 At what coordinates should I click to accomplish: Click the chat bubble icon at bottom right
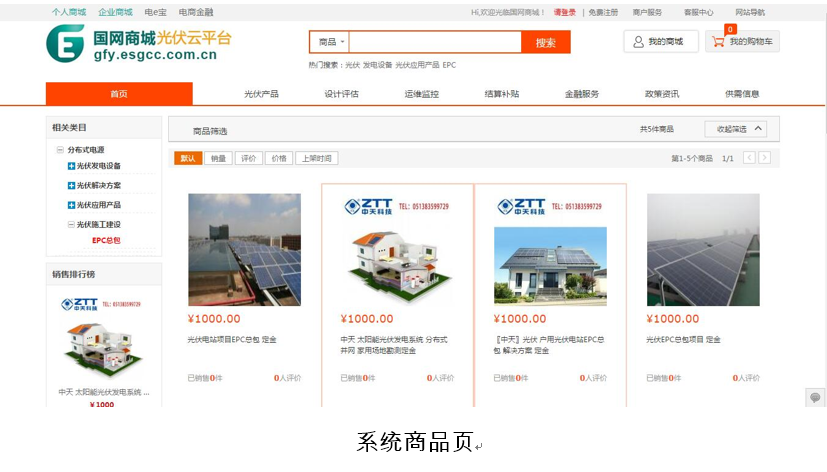click(815, 398)
